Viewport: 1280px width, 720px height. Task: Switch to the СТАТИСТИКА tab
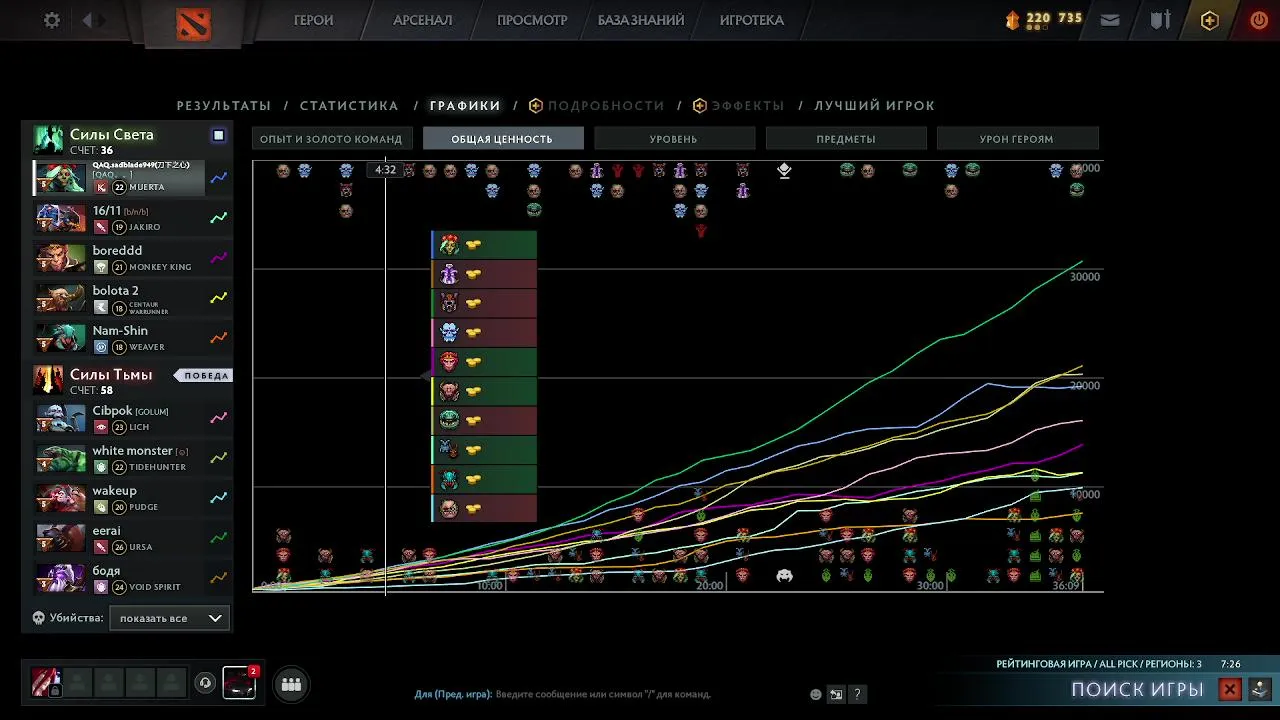pyautogui.click(x=349, y=105)
